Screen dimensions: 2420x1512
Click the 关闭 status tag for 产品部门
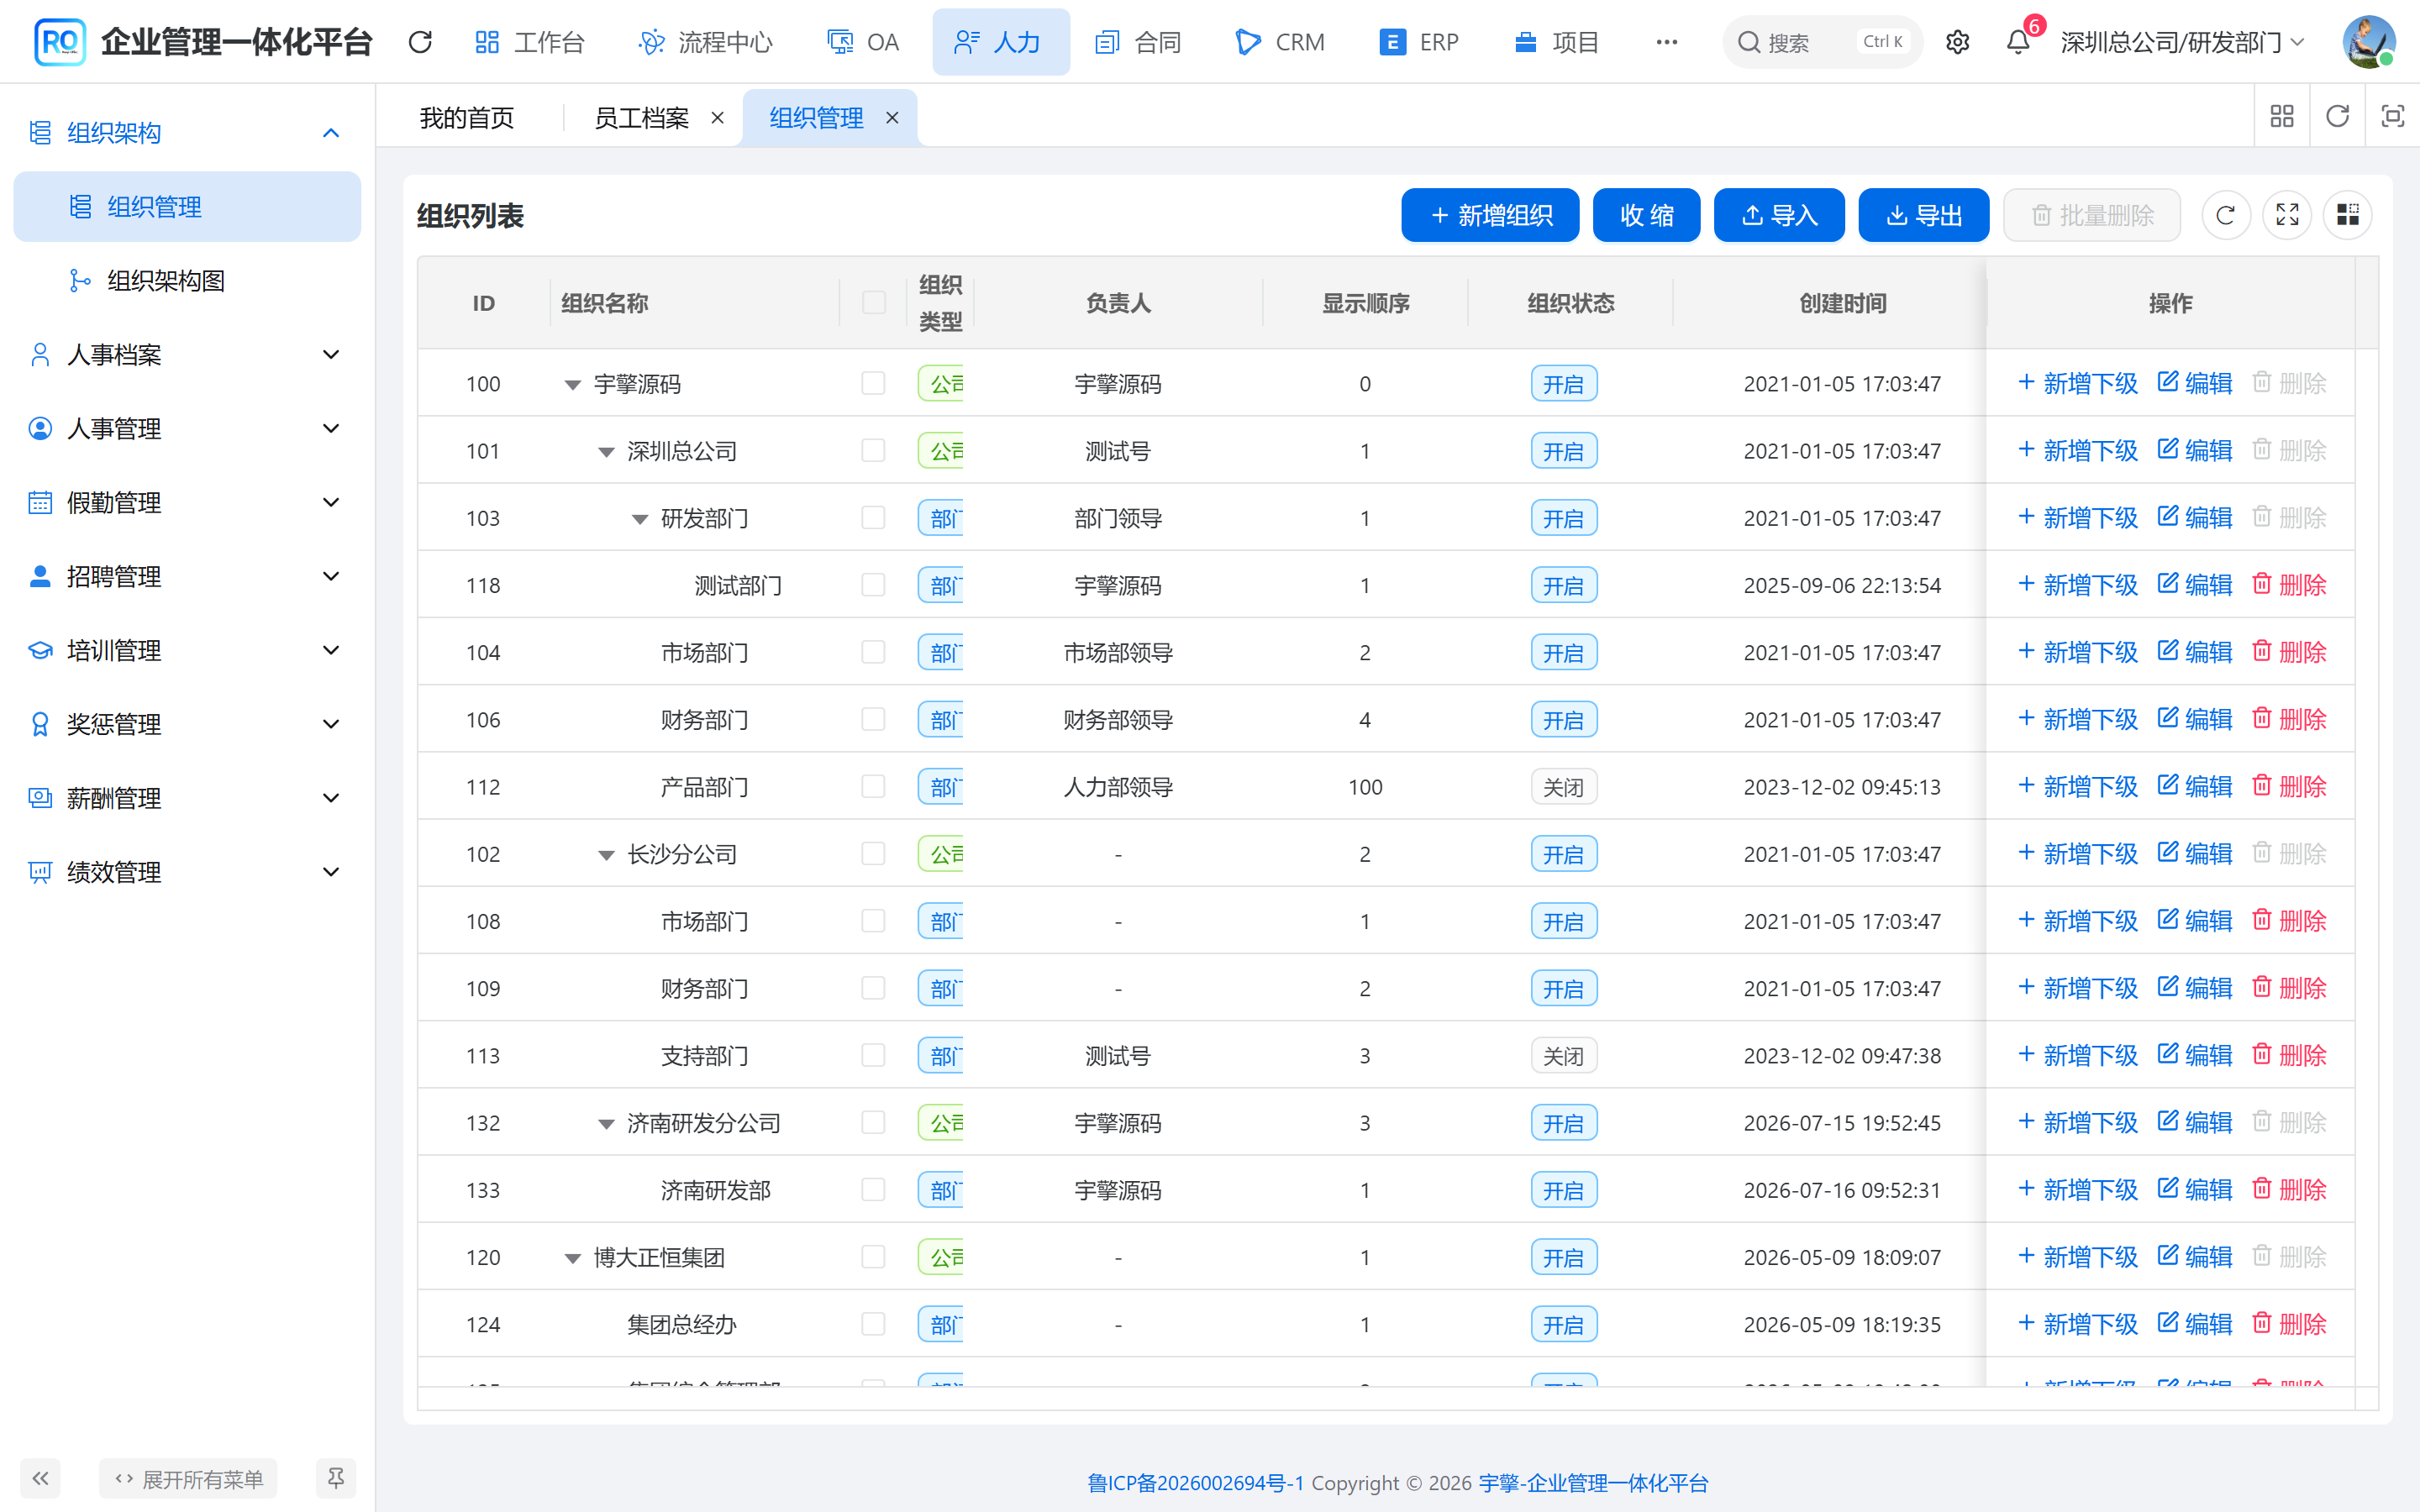pyautogui.click(x=1563, y=787)
